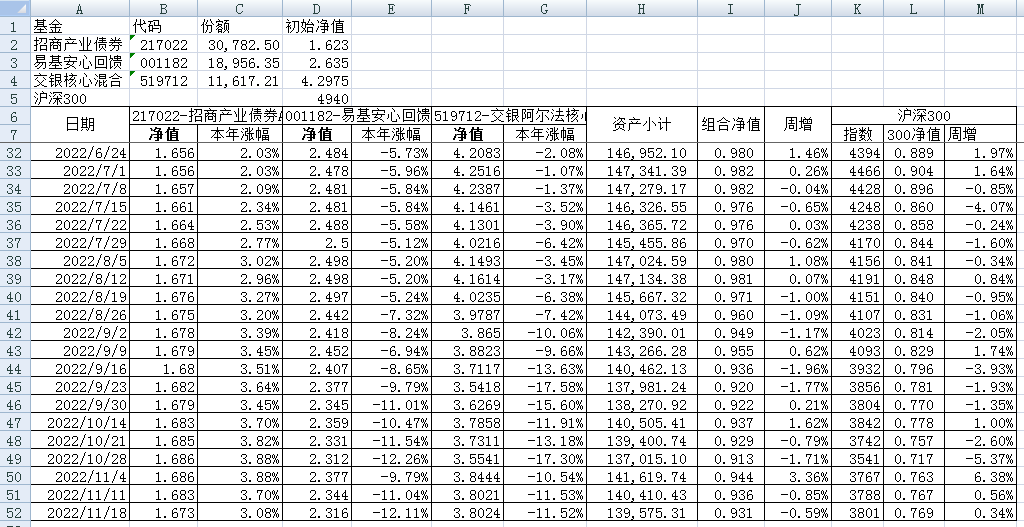Select date cell 2022/9/30
This screenshot has height=527, width=1024.
coord(80,405)
